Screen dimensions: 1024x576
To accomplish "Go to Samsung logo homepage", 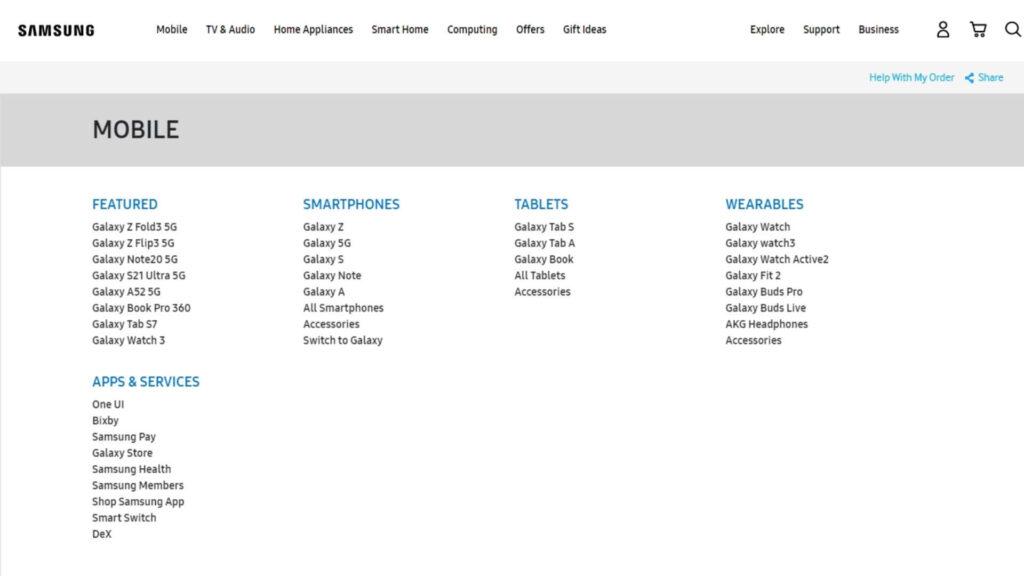I will pos(56,30).
